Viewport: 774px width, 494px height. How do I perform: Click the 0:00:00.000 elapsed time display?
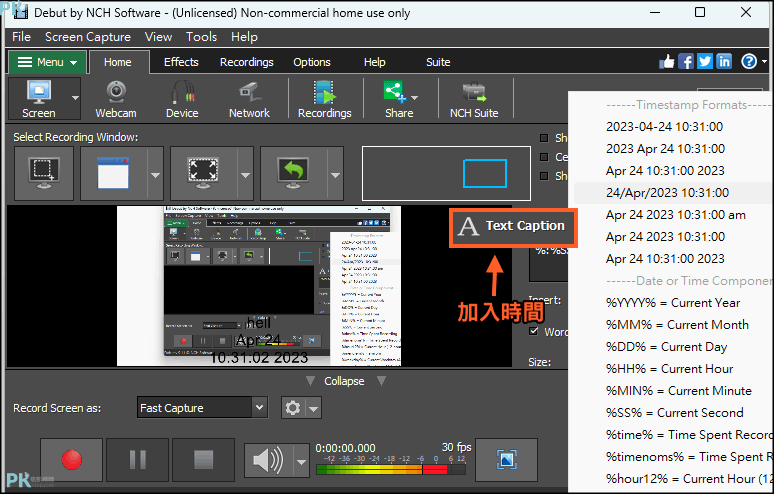pos(346,448)
